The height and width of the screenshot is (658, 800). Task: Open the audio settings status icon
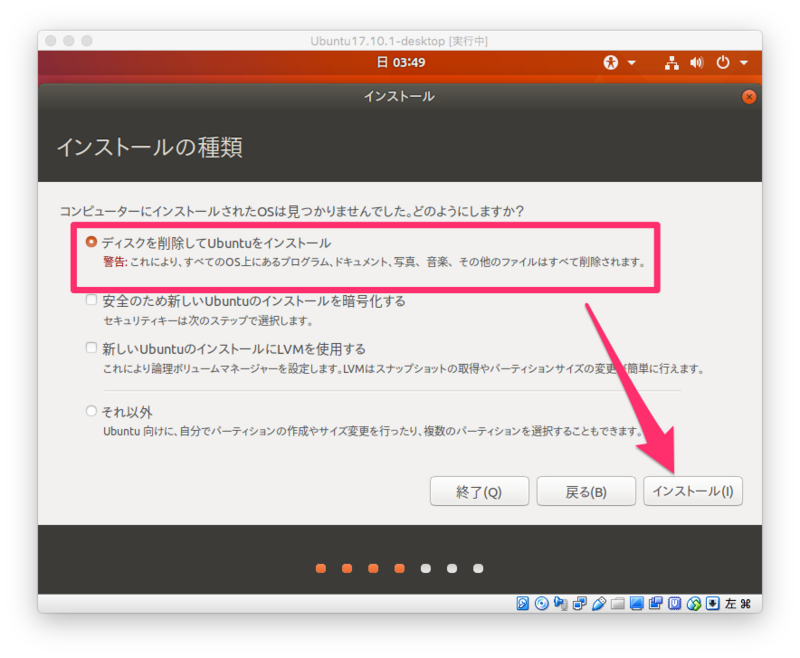pos(561,604)
